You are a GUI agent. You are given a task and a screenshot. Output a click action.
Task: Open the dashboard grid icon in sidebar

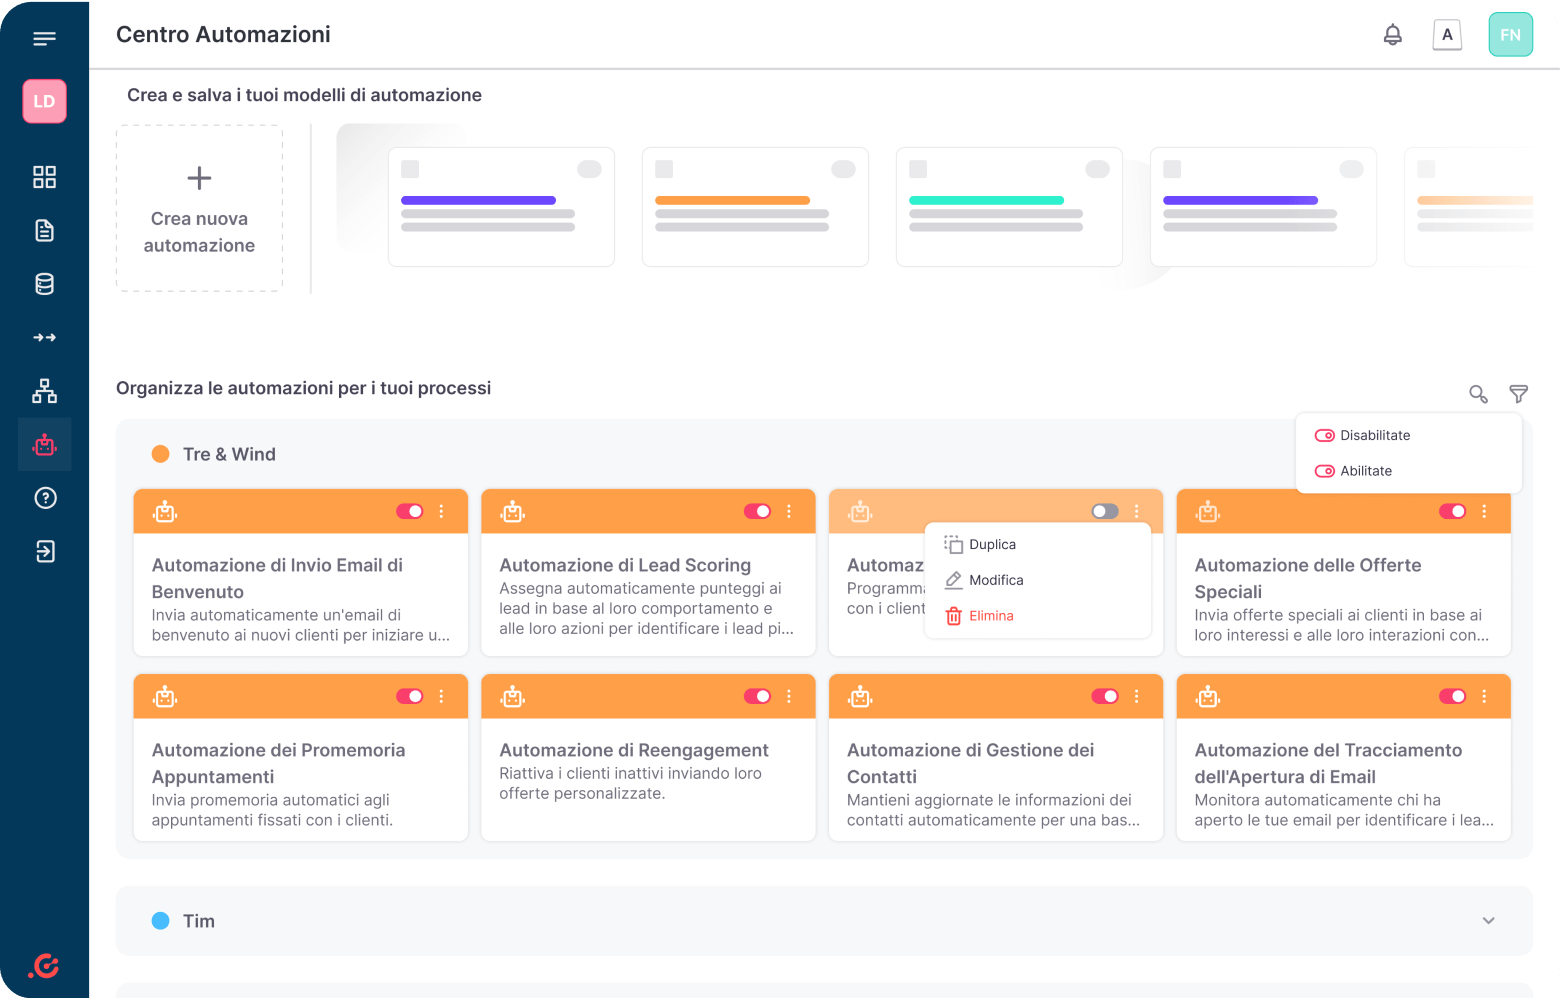[44, 177]
